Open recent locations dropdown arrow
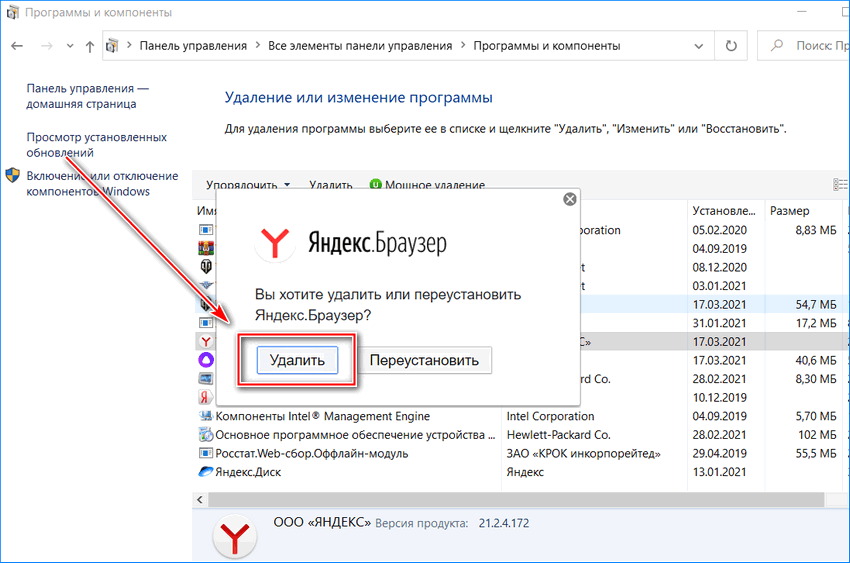850x563 pixels. point(70,46)
